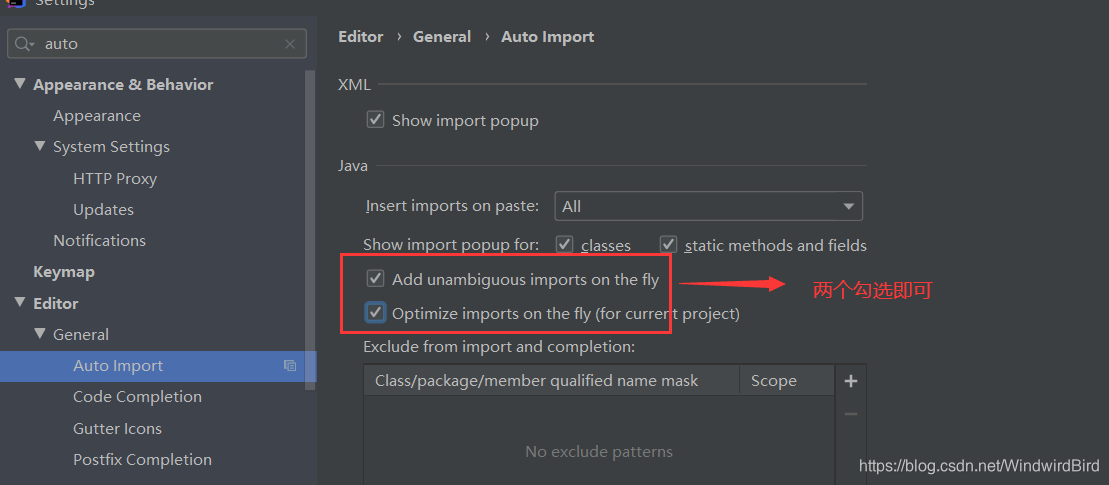Open Code Completion settings page
The height and width of the screenshot is (485, 1109).
pyautogui.click(x=137, y=397)
